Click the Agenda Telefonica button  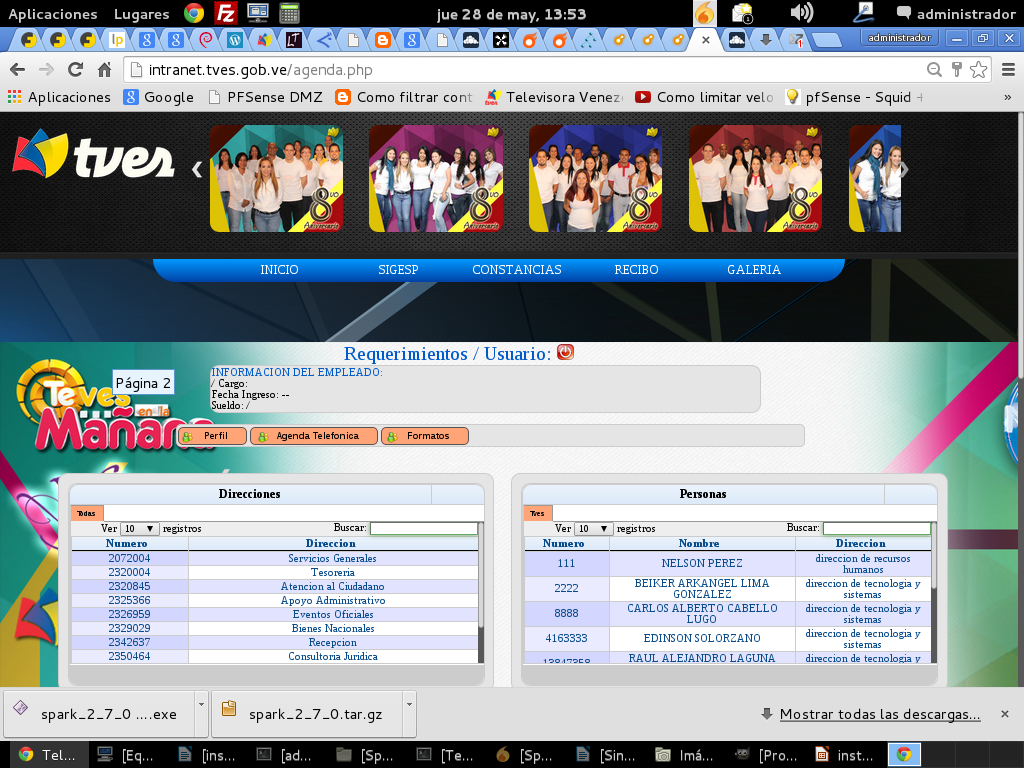(314, 436)
